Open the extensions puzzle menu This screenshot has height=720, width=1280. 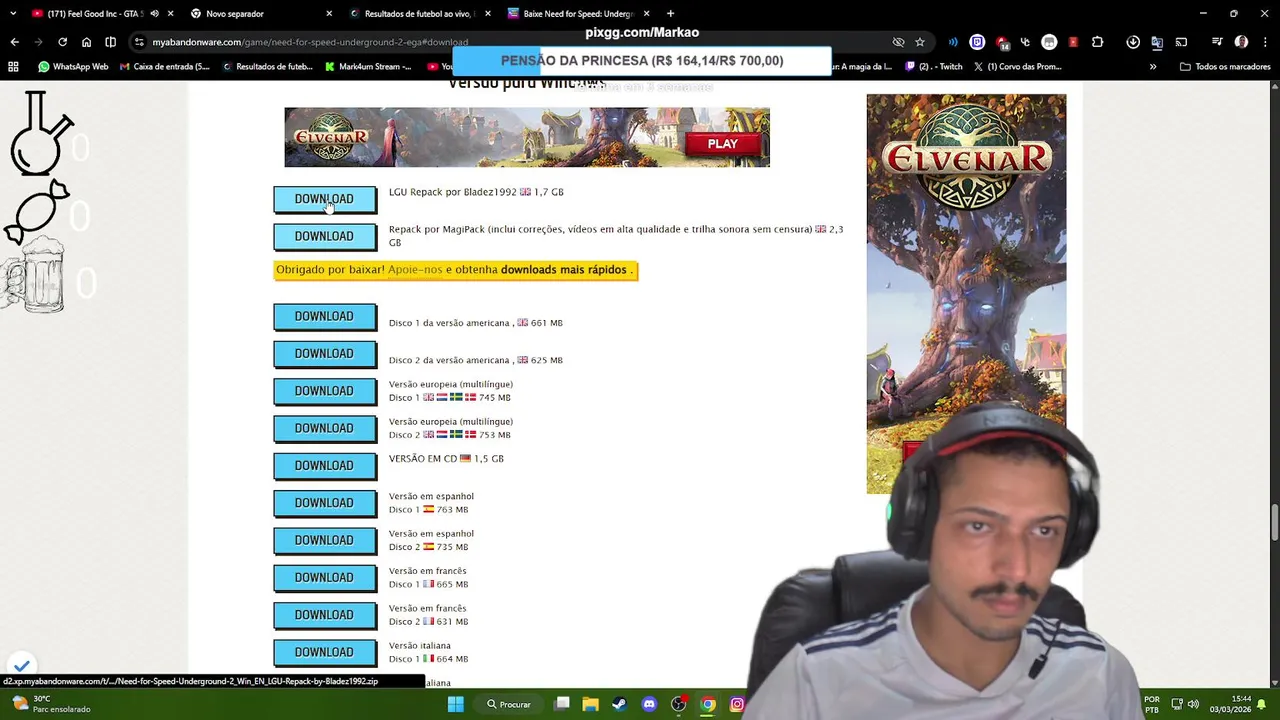tap(1097, 42)
